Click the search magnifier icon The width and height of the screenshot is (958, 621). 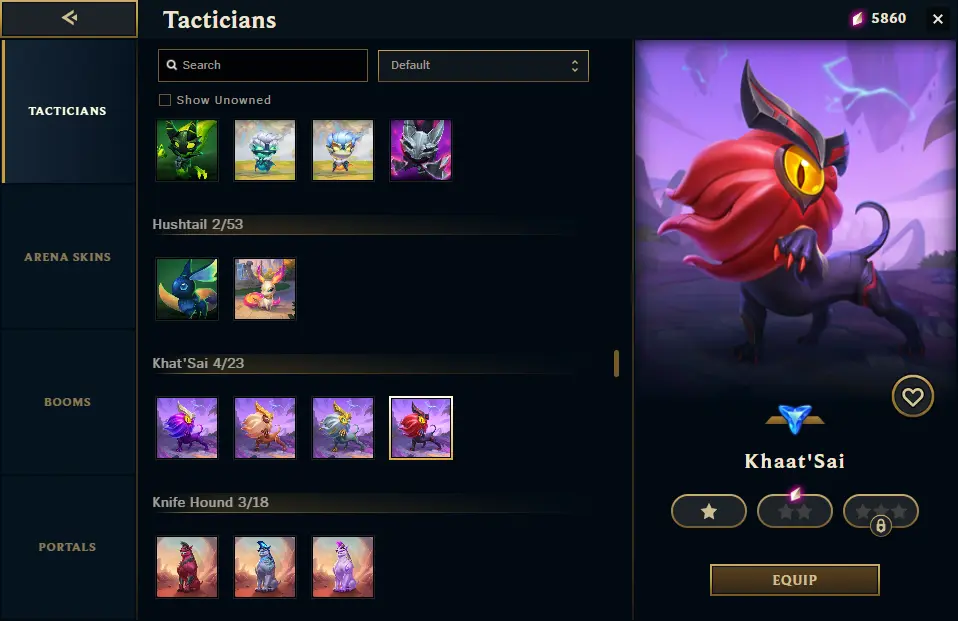click(x=172, y=65)
